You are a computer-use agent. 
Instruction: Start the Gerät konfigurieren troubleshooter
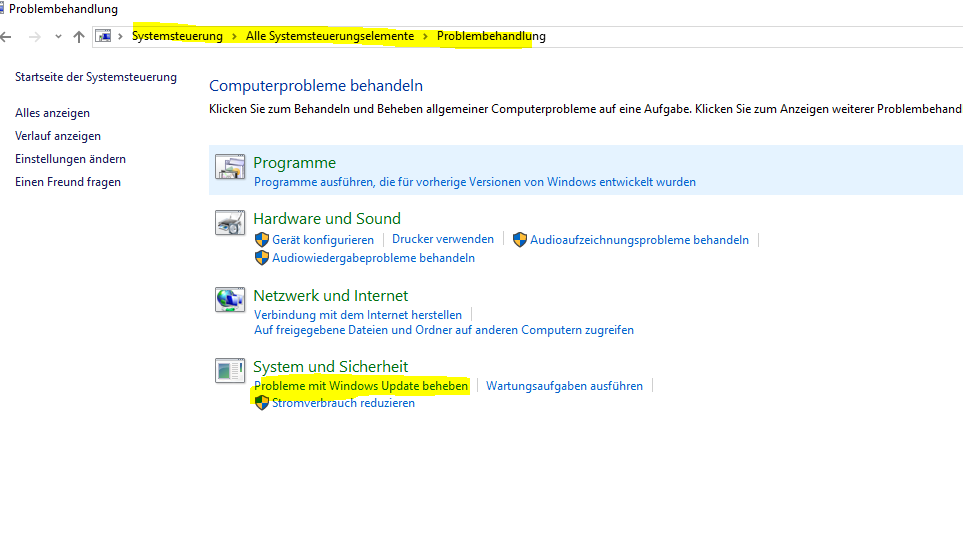pyautogui.click(x=323, y=240)
